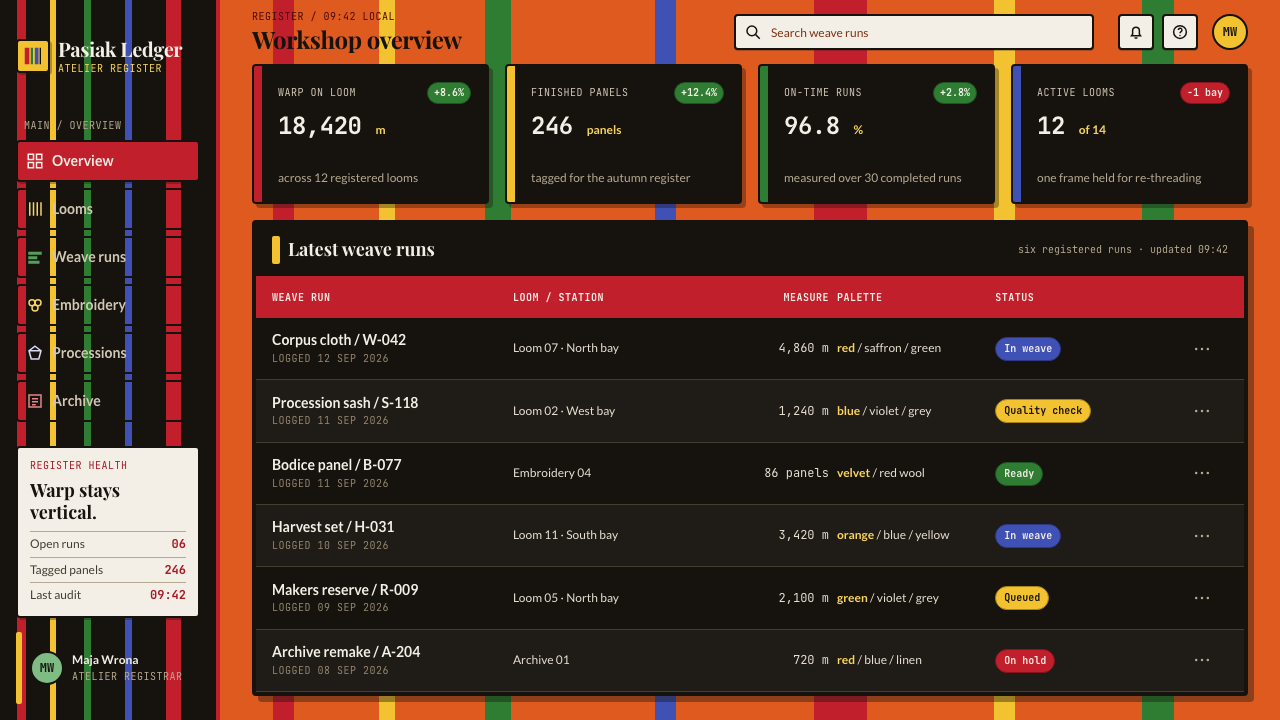This screenshot has width=1280, height=720.
Task: Open row actions for Bodice panel / B-077
Action: coord(1202,473)
